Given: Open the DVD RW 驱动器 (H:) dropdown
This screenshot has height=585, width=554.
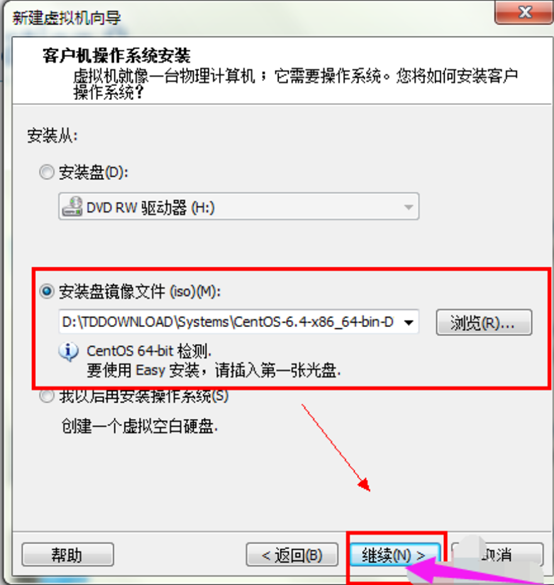Looking at the screenshot, I should [x=239, y=206].
